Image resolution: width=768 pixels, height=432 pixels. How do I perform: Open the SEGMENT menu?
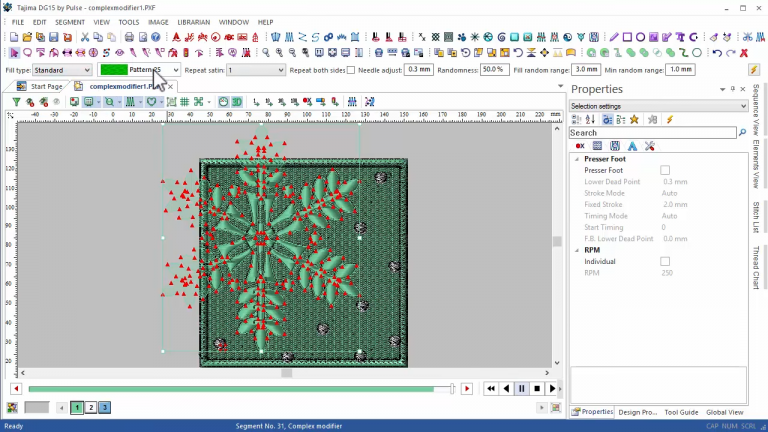pyautogui.click(x=70, y=21)
